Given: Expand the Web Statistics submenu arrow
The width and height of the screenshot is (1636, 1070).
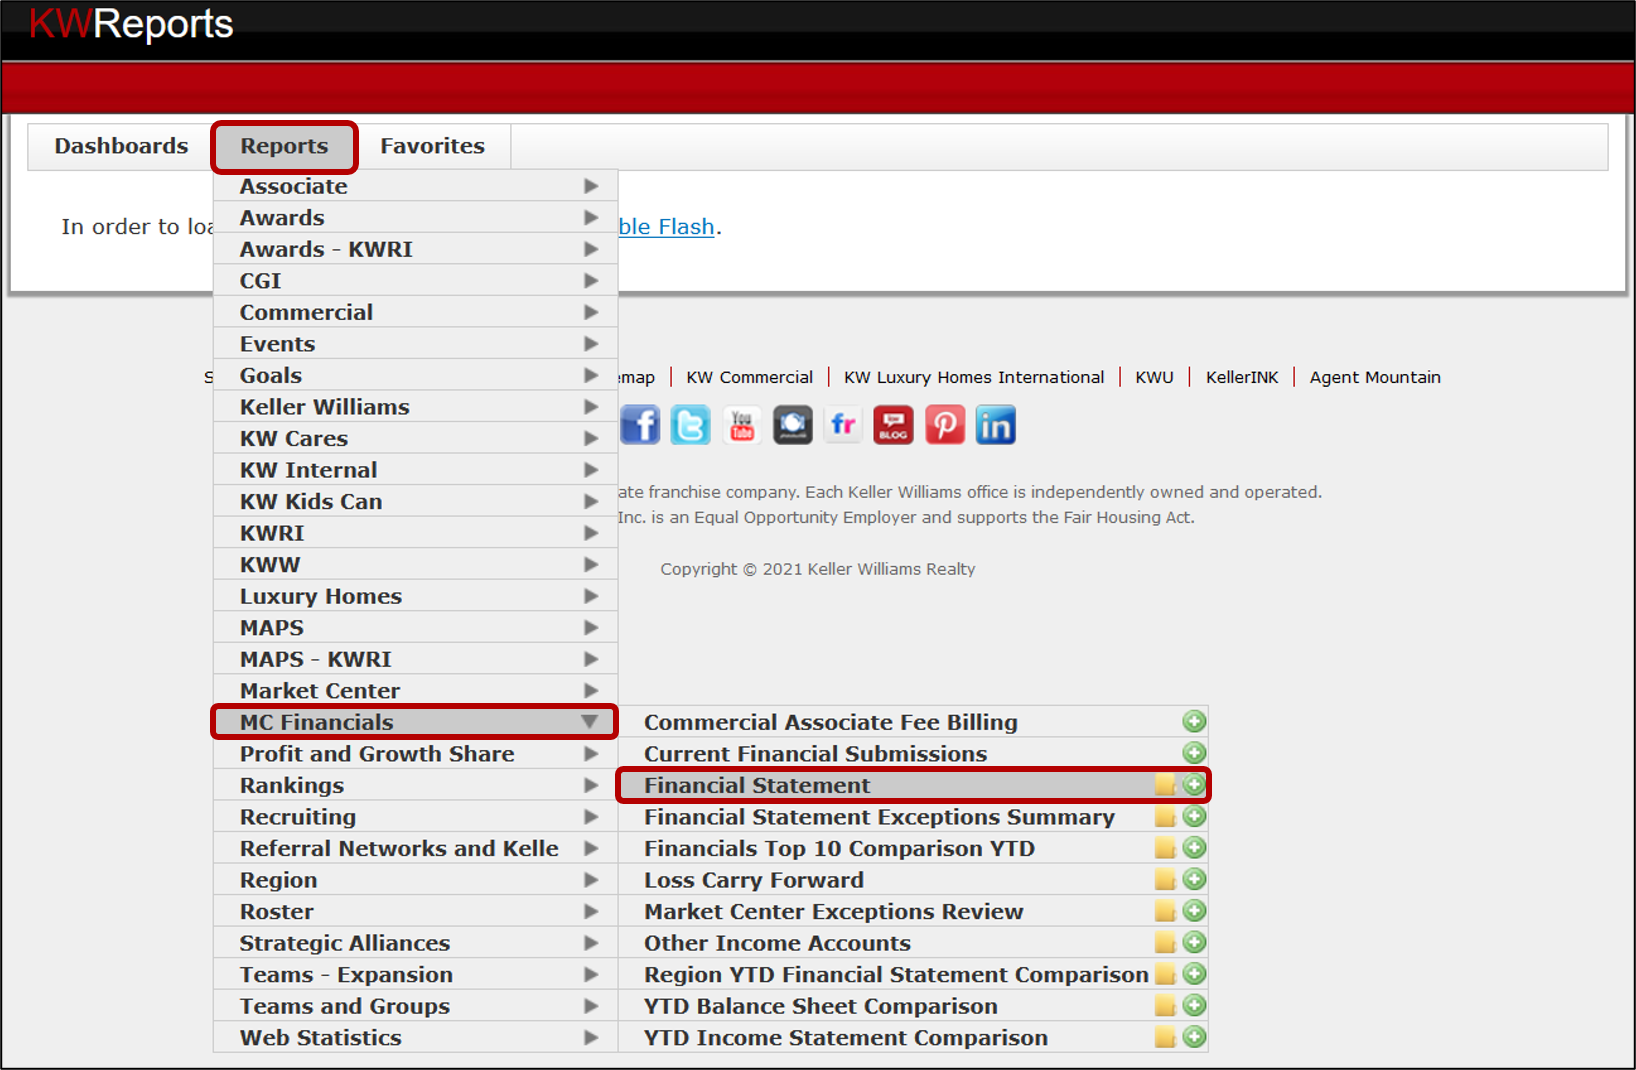Looking at the screenshot, I should (x=591, y=1037).
